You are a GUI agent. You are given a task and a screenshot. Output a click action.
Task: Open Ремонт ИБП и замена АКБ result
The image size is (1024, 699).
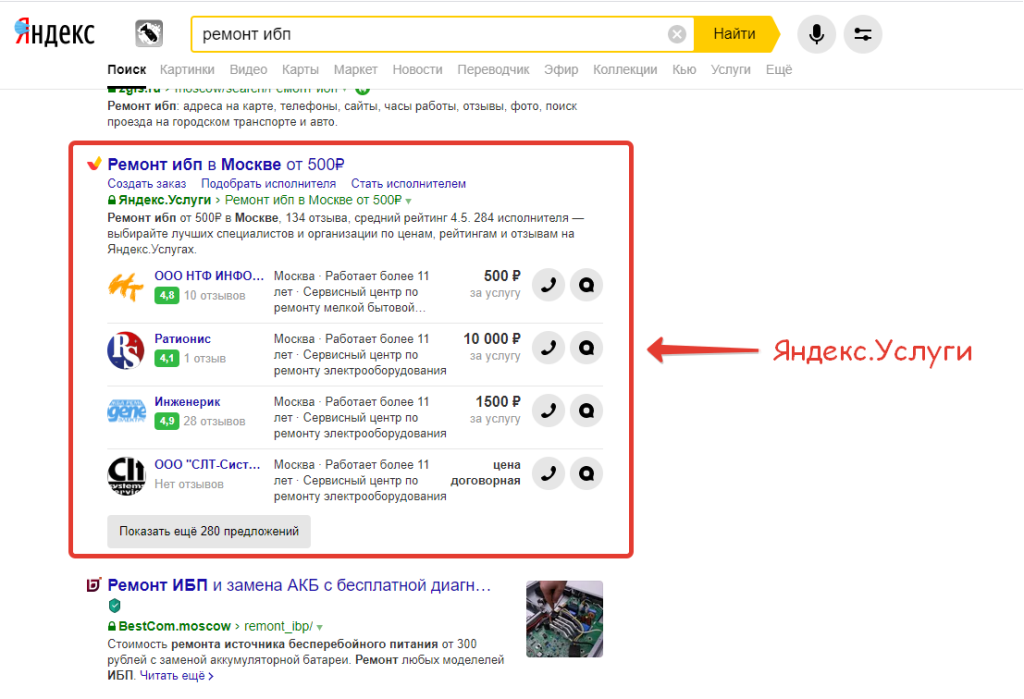click(x=299, y=585)
